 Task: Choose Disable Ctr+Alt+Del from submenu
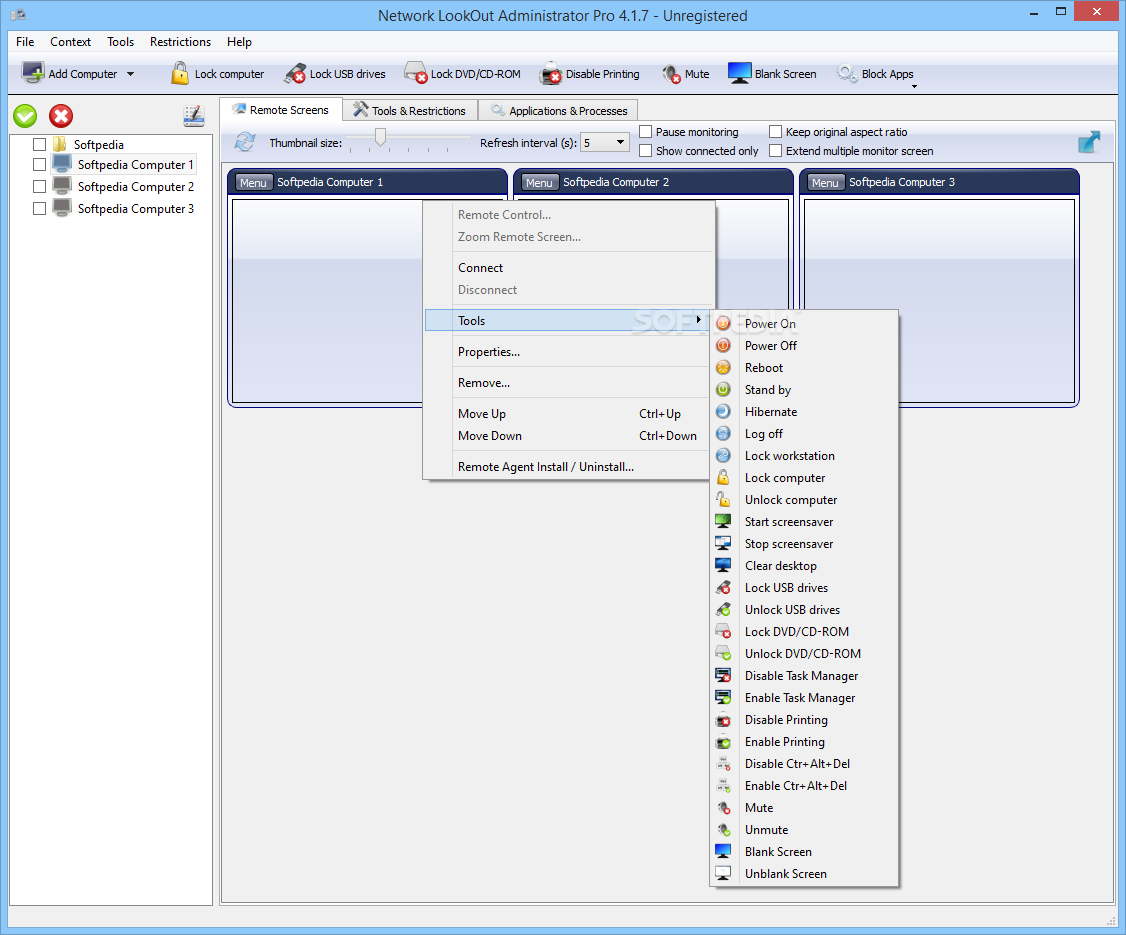[804, 764]
